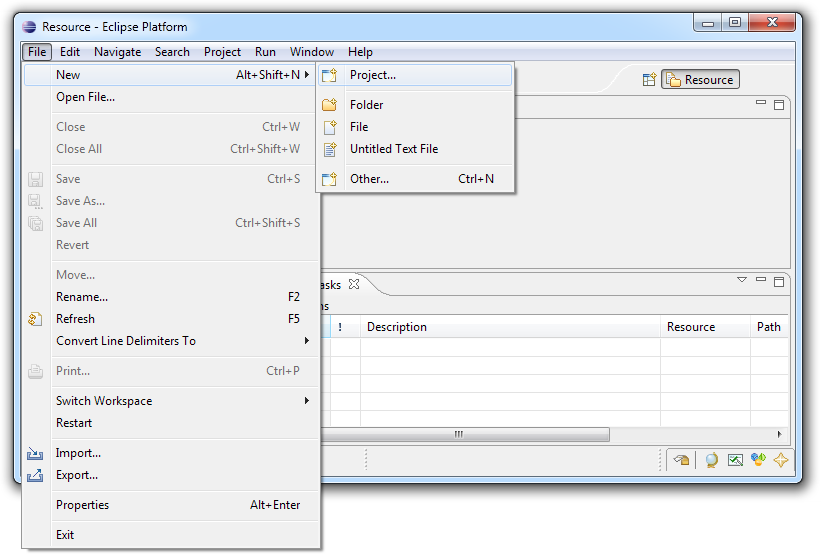Minimize the upper editor area
The height and width of the screenshot is (554, 821).
tap(761, 103)
